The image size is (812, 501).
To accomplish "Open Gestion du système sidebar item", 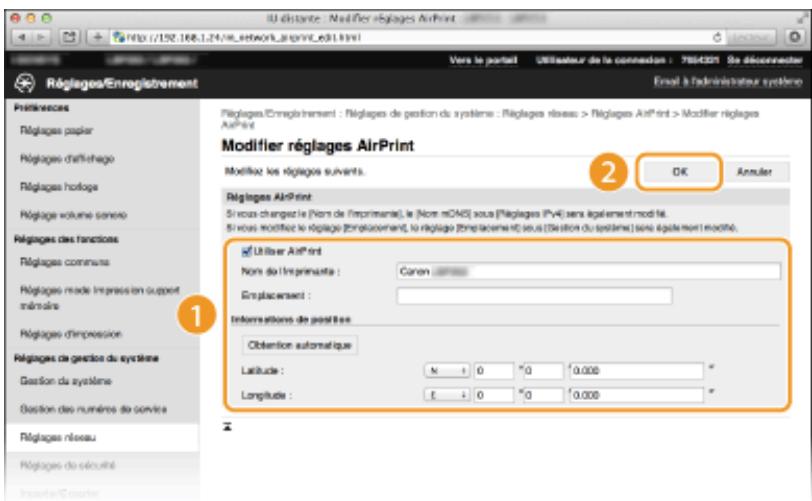I will (x=66, y=381).
